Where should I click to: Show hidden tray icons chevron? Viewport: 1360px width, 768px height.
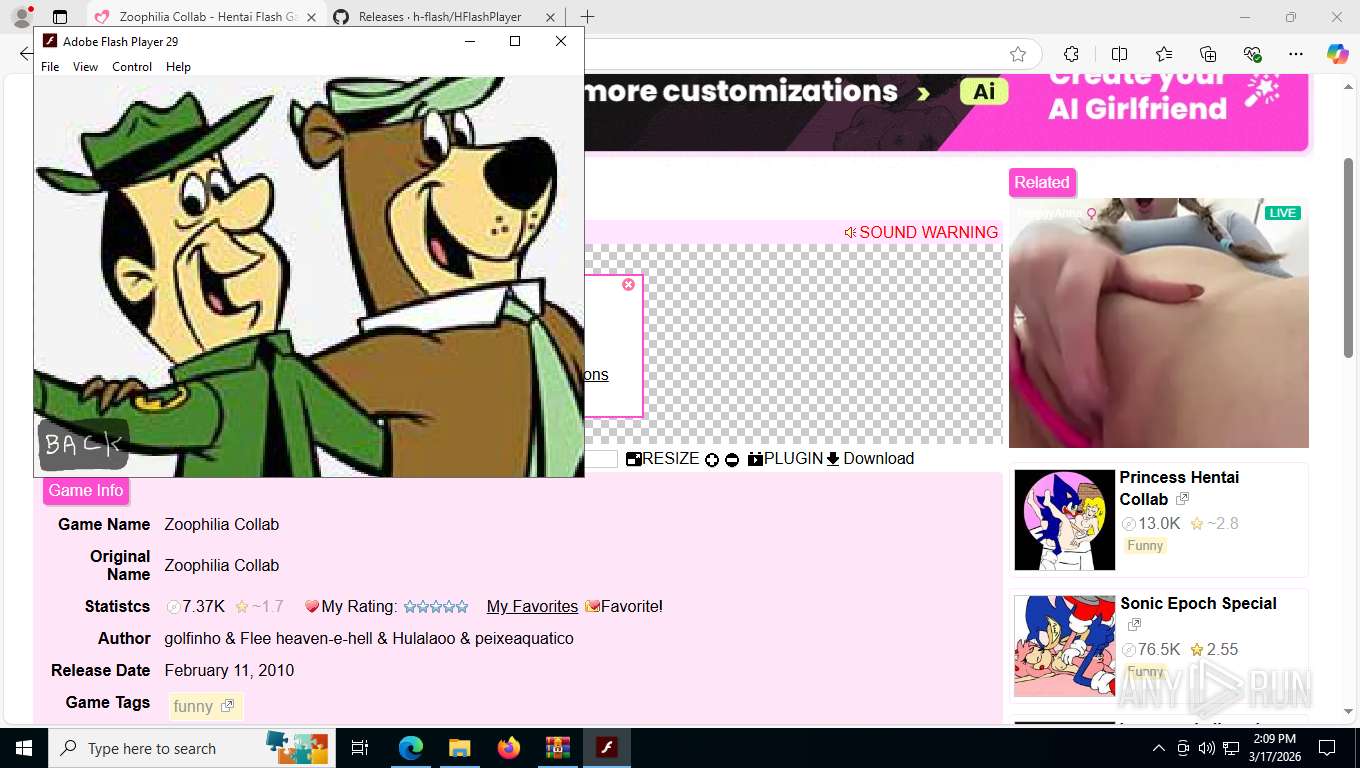coord(1159,748)
